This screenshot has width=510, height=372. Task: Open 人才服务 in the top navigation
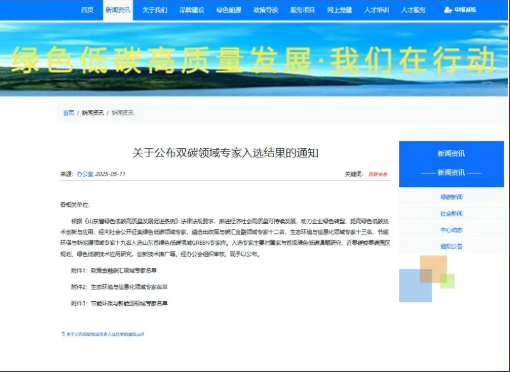coord(413,10)
